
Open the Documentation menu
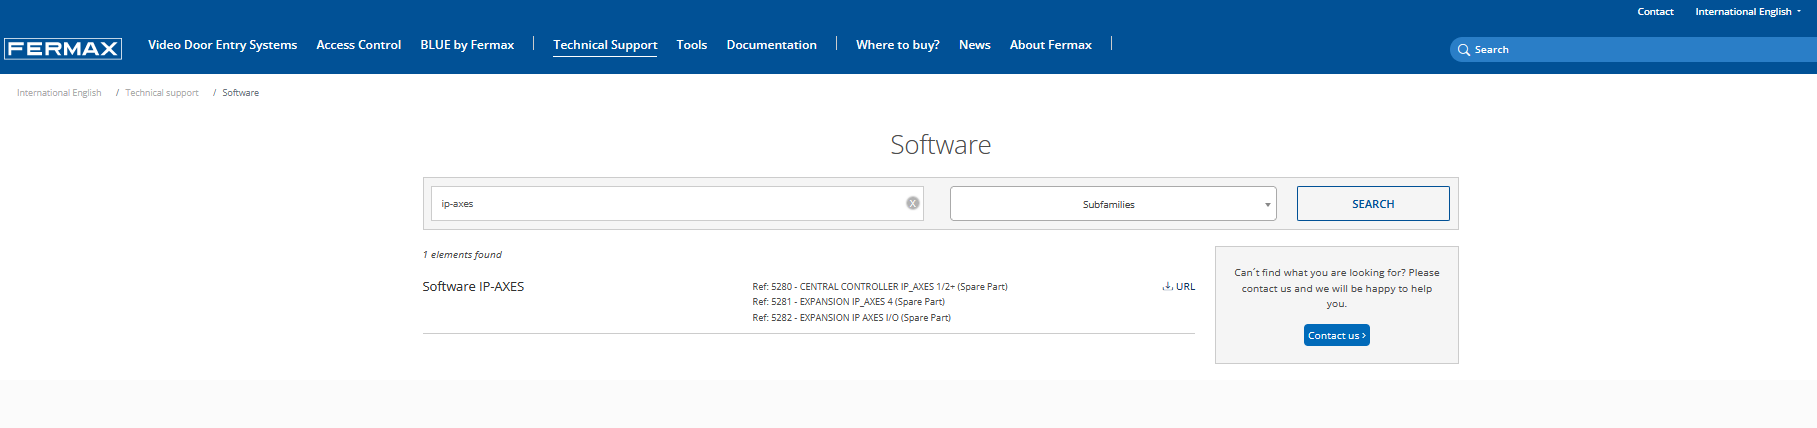point(771,45)
